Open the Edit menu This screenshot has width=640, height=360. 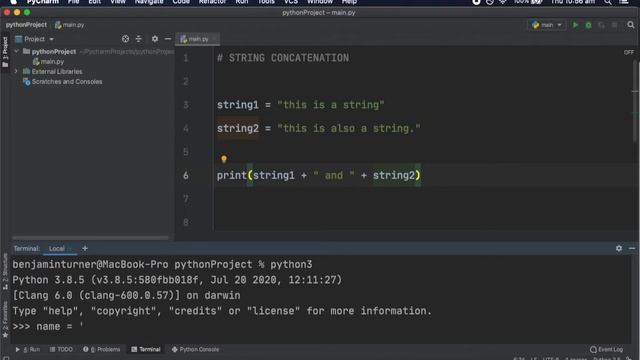(x=94, y=2)
